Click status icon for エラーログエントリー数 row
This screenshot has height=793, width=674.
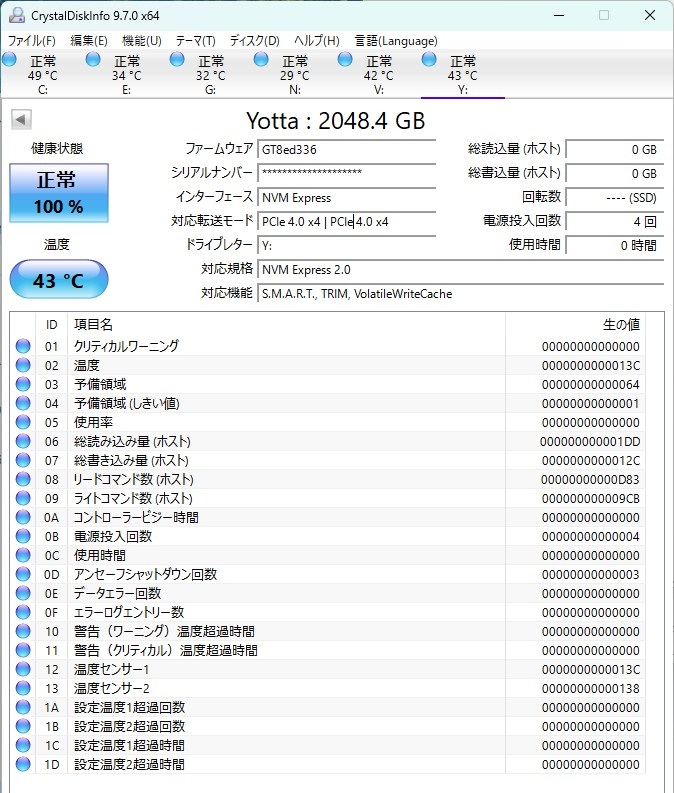click(x=23, y=612)
